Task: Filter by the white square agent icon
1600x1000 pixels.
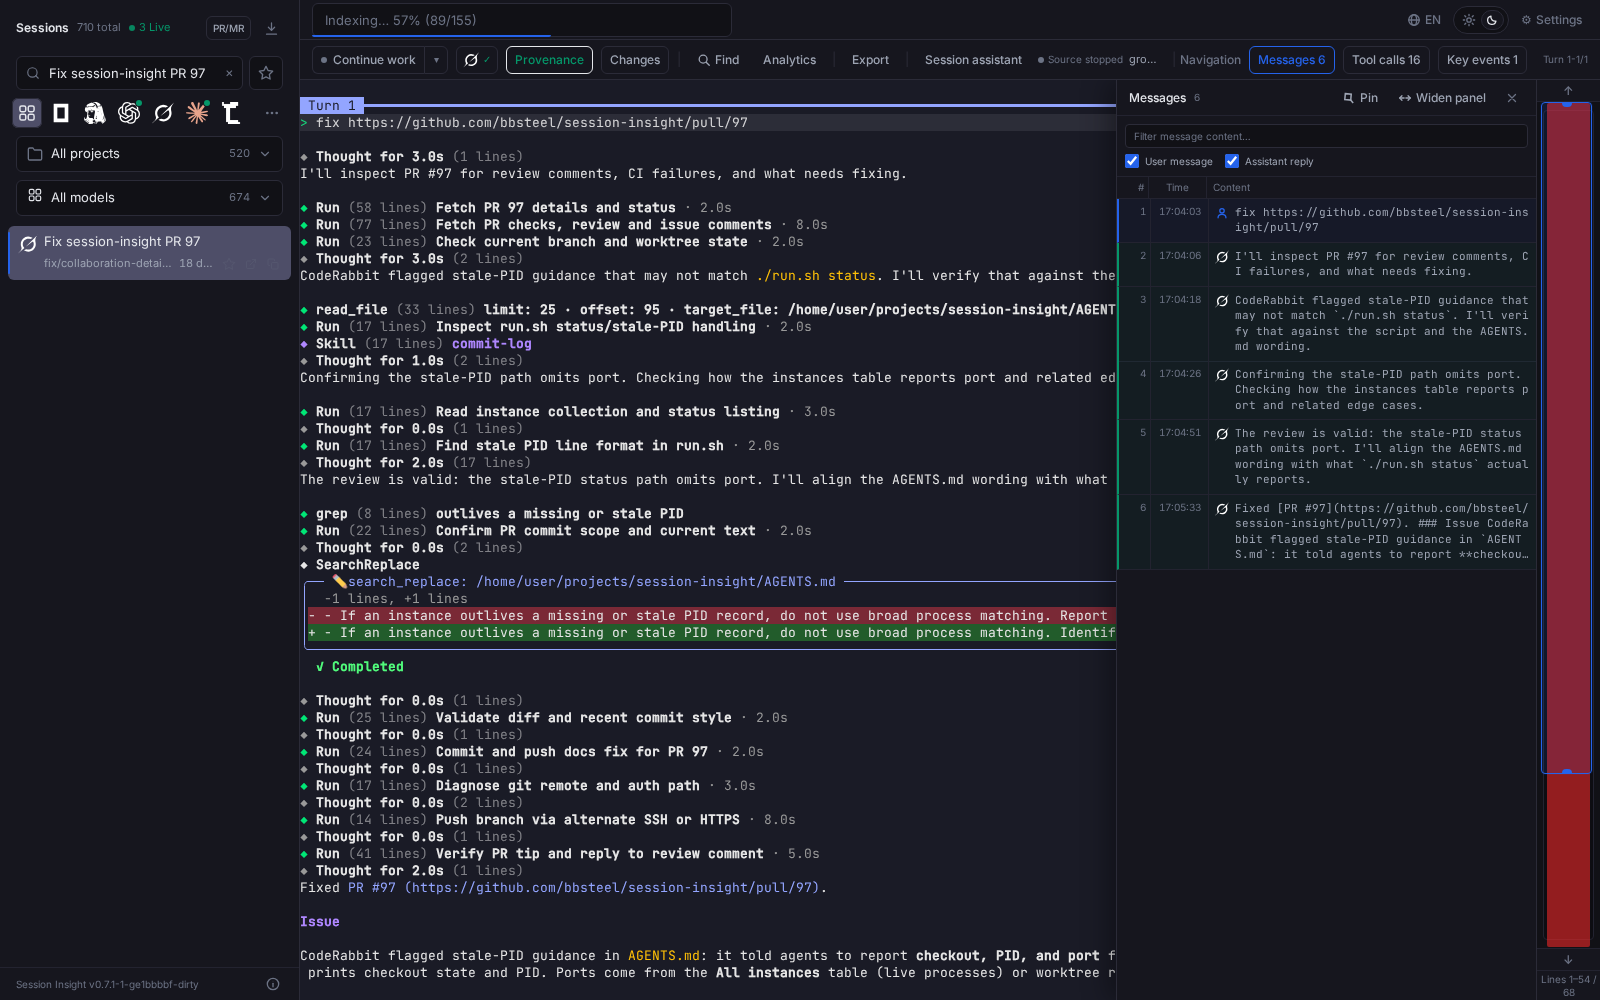Action: [x=61, y=113]
